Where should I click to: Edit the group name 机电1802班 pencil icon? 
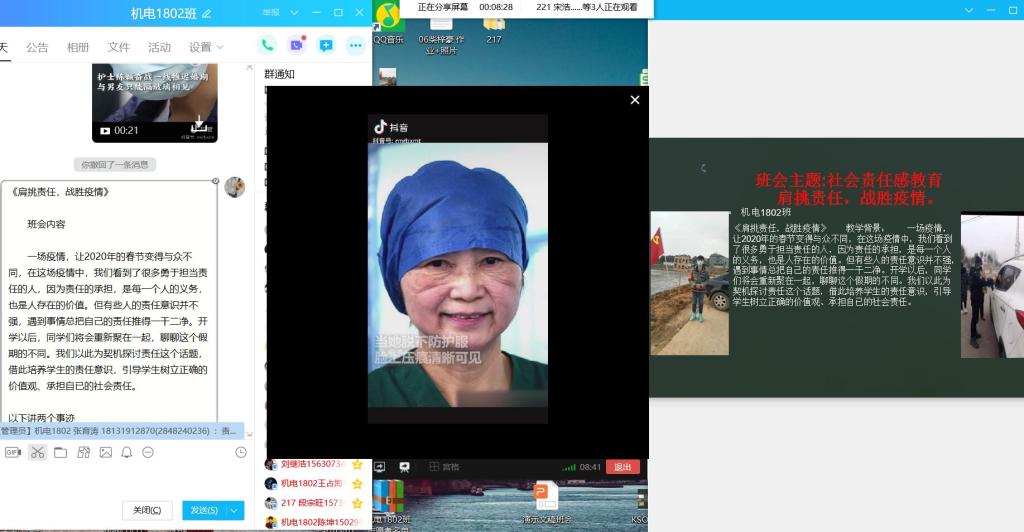(x=207, y=14)
